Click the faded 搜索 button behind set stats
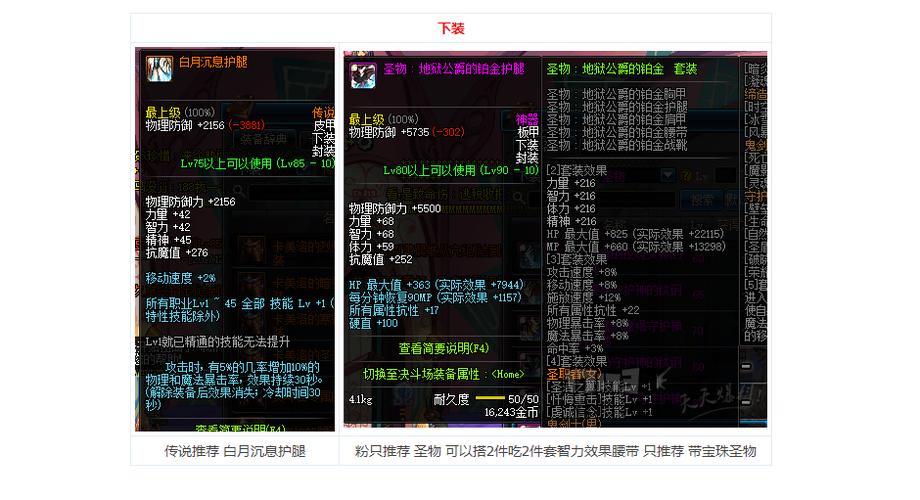This screenshot has height=500, width=920. (702, 200)
